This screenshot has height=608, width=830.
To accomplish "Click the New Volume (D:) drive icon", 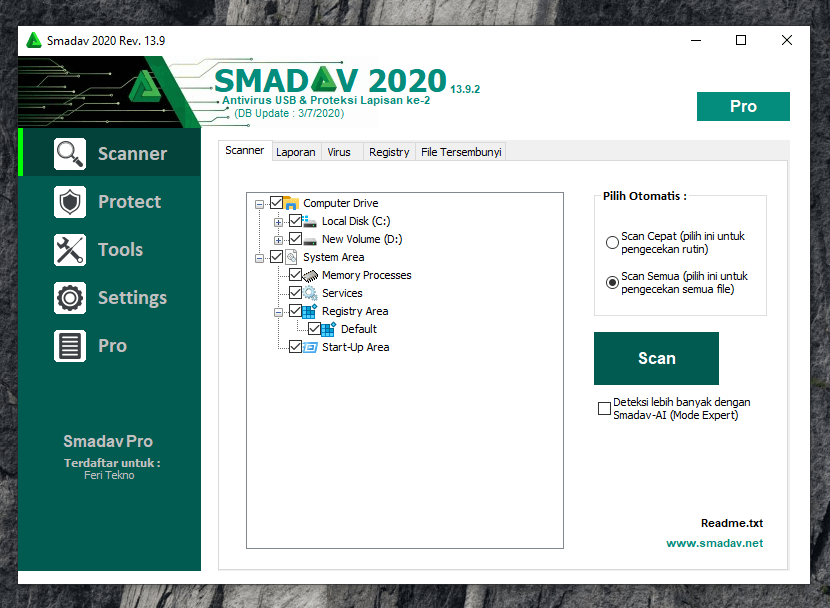I will (x=310, y=241).
